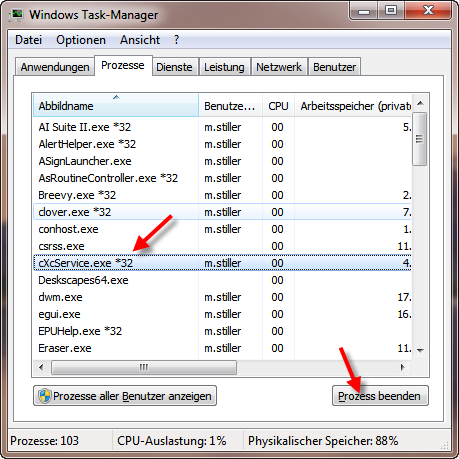459x459 pixels.
Task: Click the horizontal scrollbar thumb
Action: click(144, 367)
